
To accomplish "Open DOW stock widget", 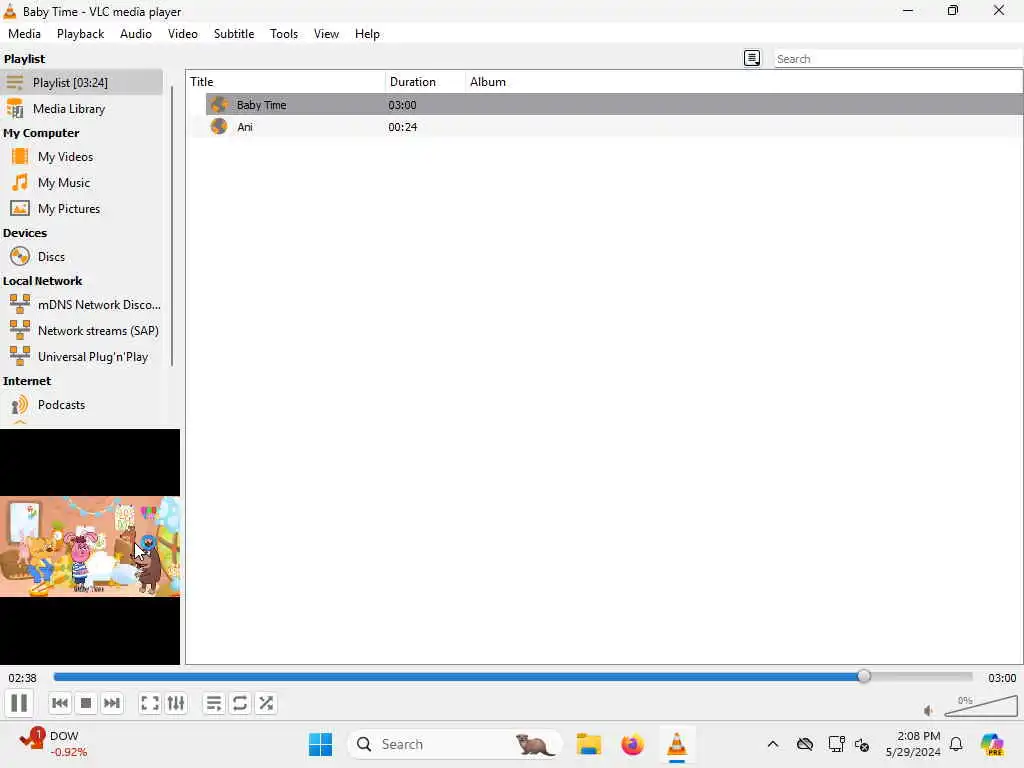I will click(x=52, y=744).
